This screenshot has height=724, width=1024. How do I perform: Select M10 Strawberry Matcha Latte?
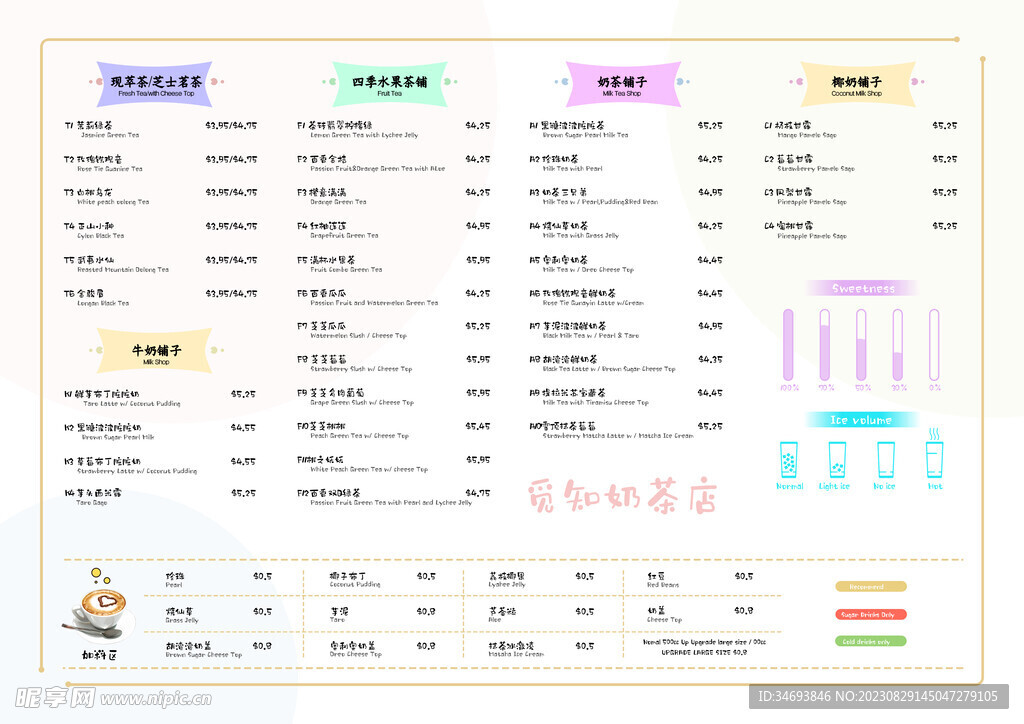[626, 430]
